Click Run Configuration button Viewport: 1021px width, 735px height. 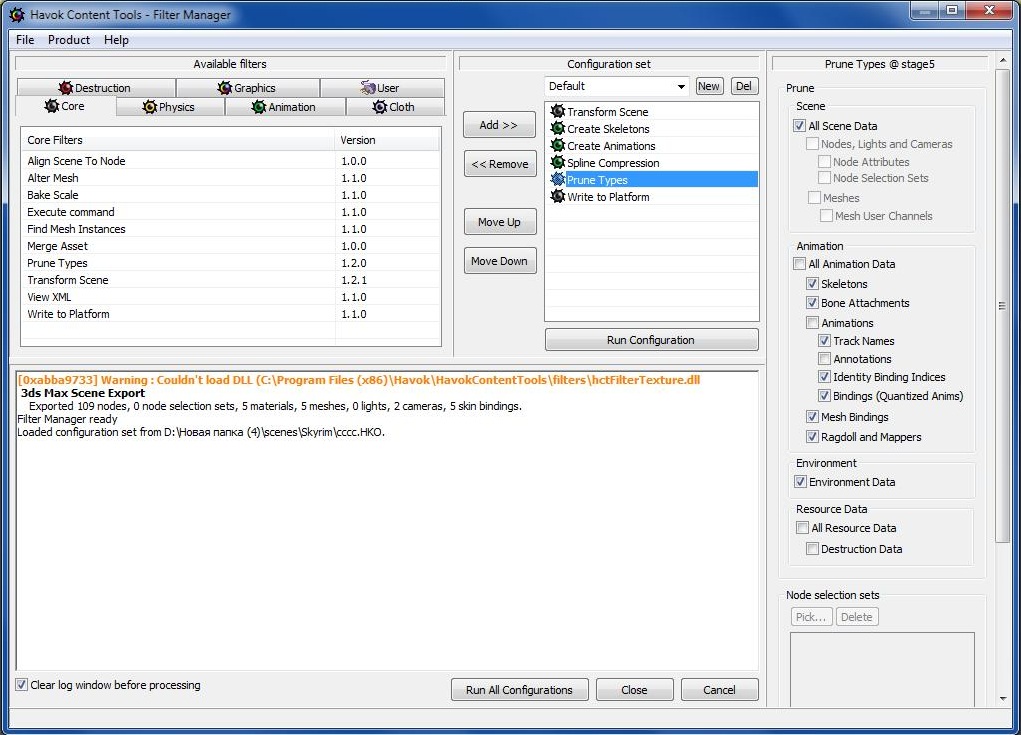pyautogui.click(x=651, y=340)
